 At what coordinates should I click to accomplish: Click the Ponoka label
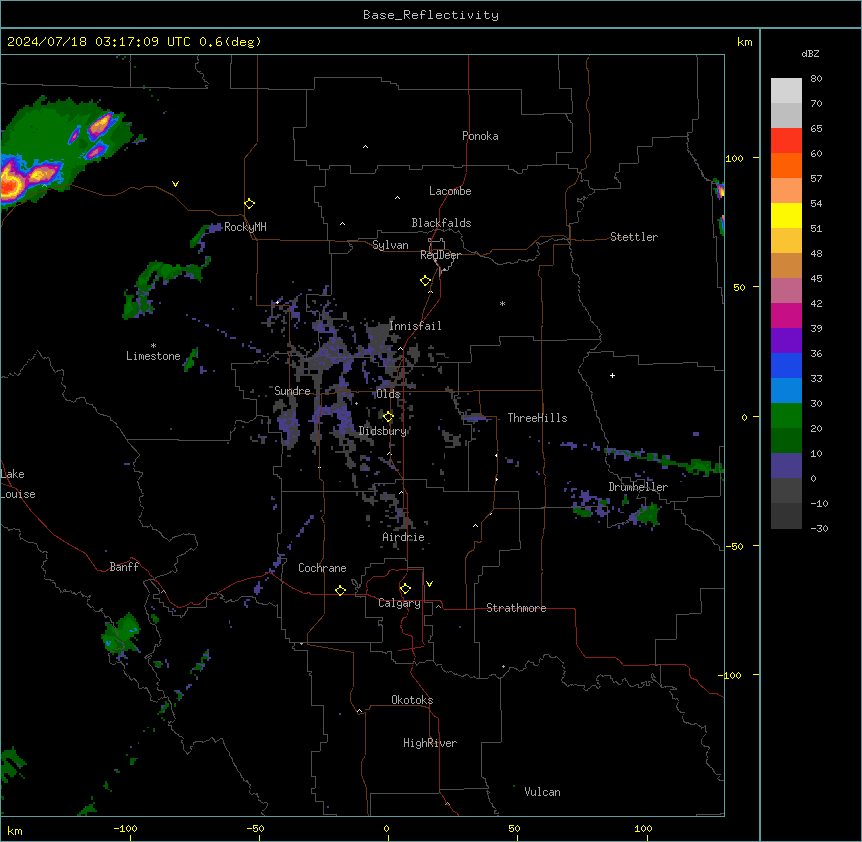click(x=480, y=136)
